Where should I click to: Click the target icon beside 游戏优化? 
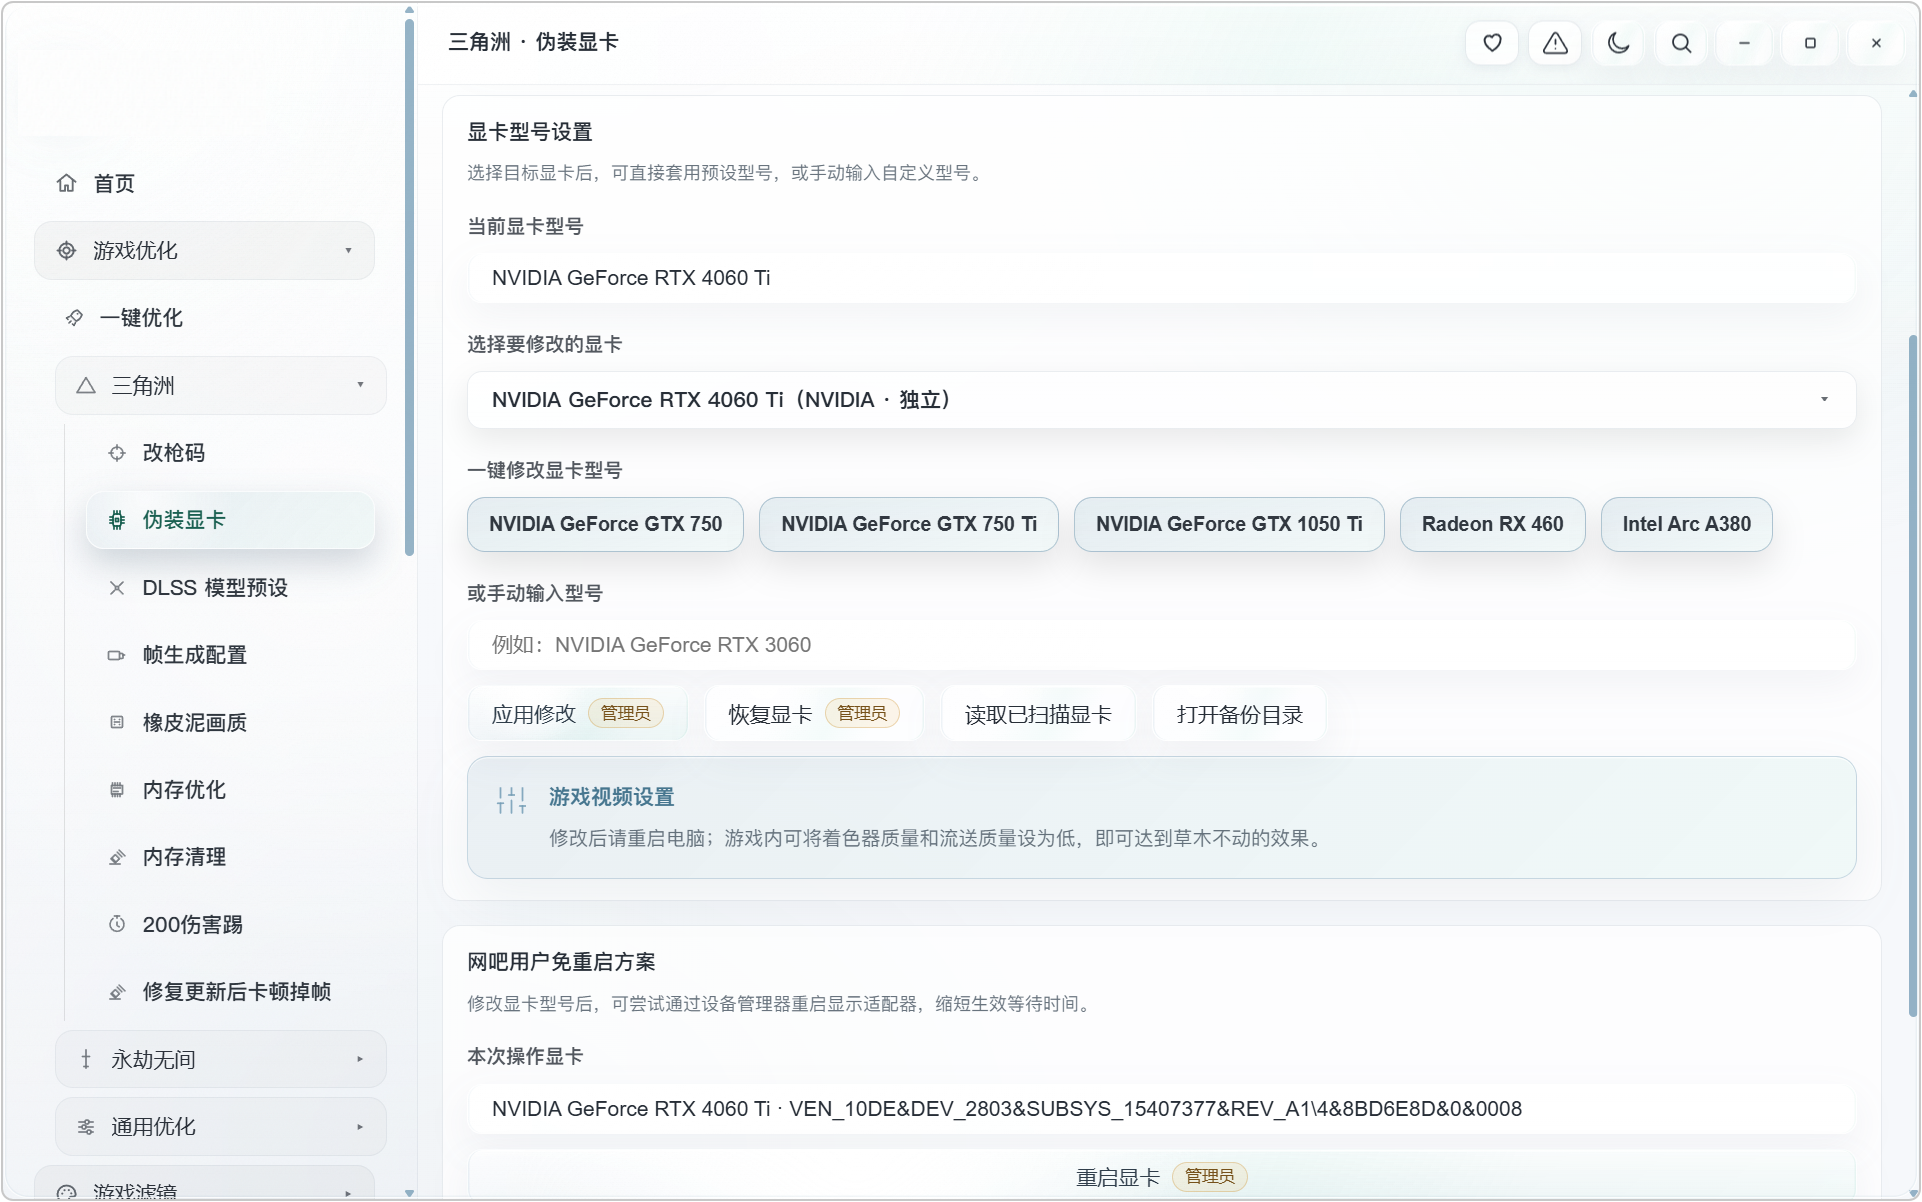(x=66, y=250)
